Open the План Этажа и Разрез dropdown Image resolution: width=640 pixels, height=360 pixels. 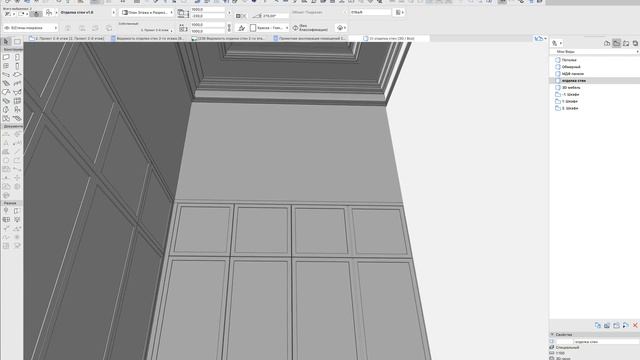[x=147, y=13]
